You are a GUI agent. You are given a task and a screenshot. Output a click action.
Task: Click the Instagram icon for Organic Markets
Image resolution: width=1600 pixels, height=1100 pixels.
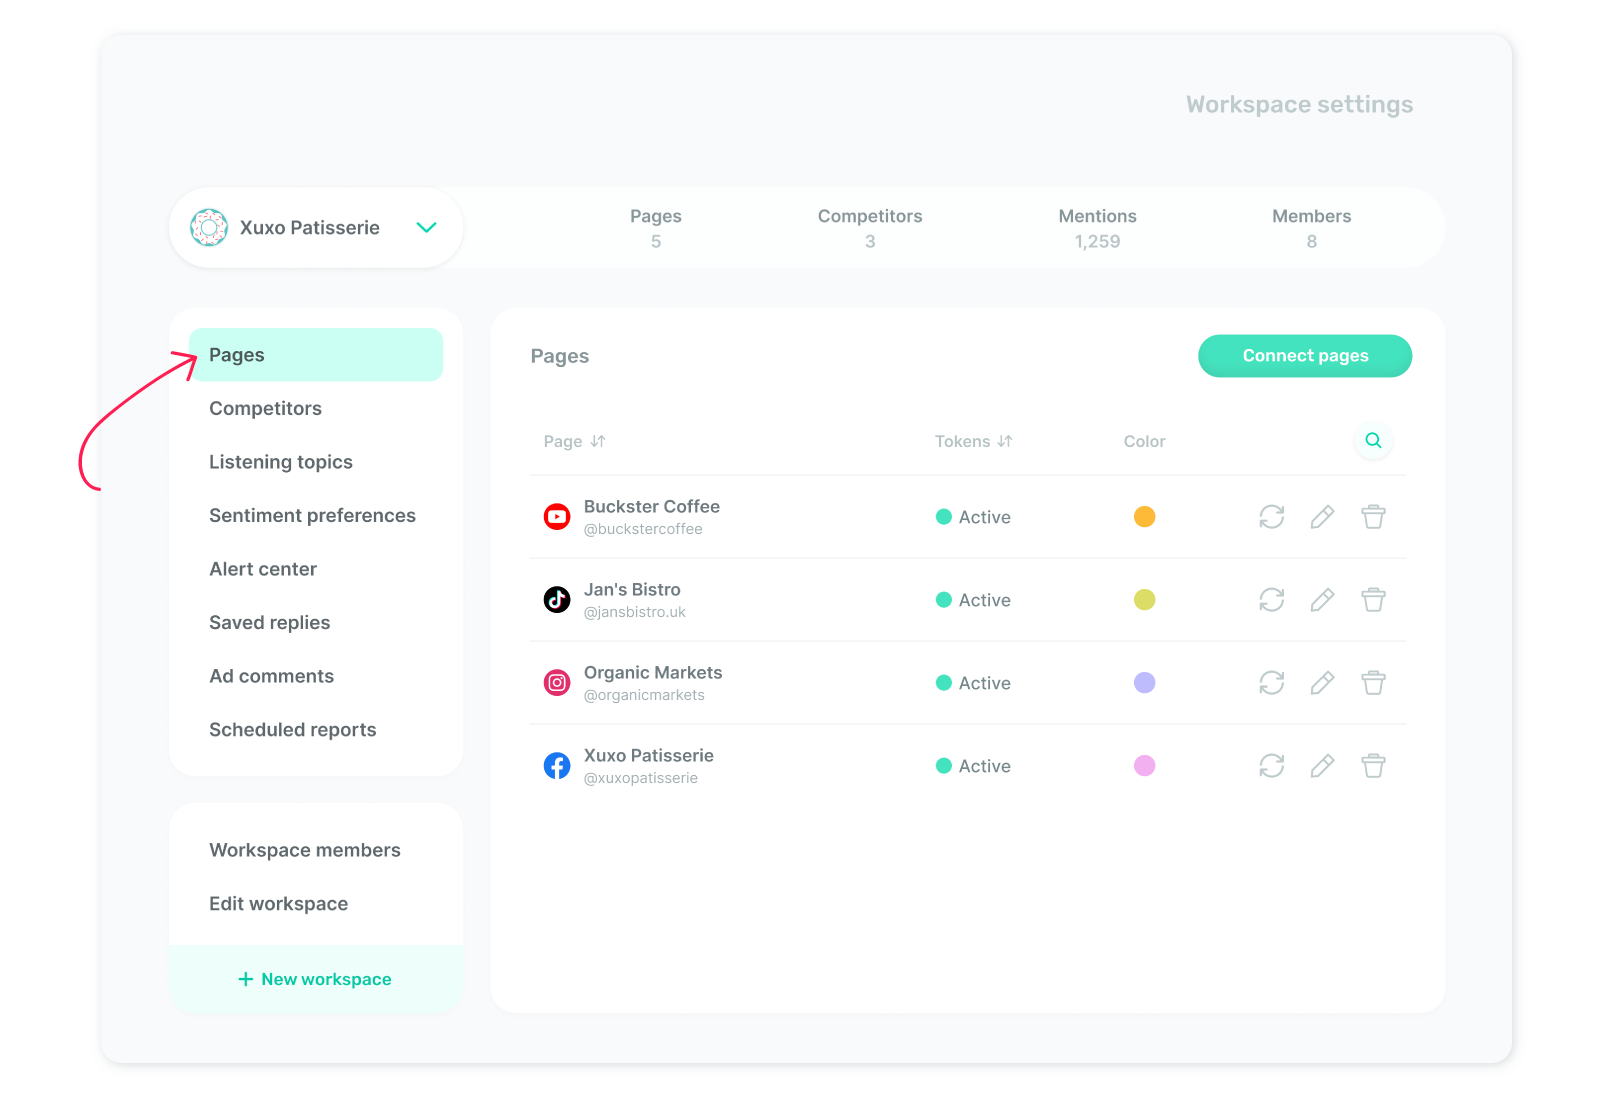pos(557,683)
